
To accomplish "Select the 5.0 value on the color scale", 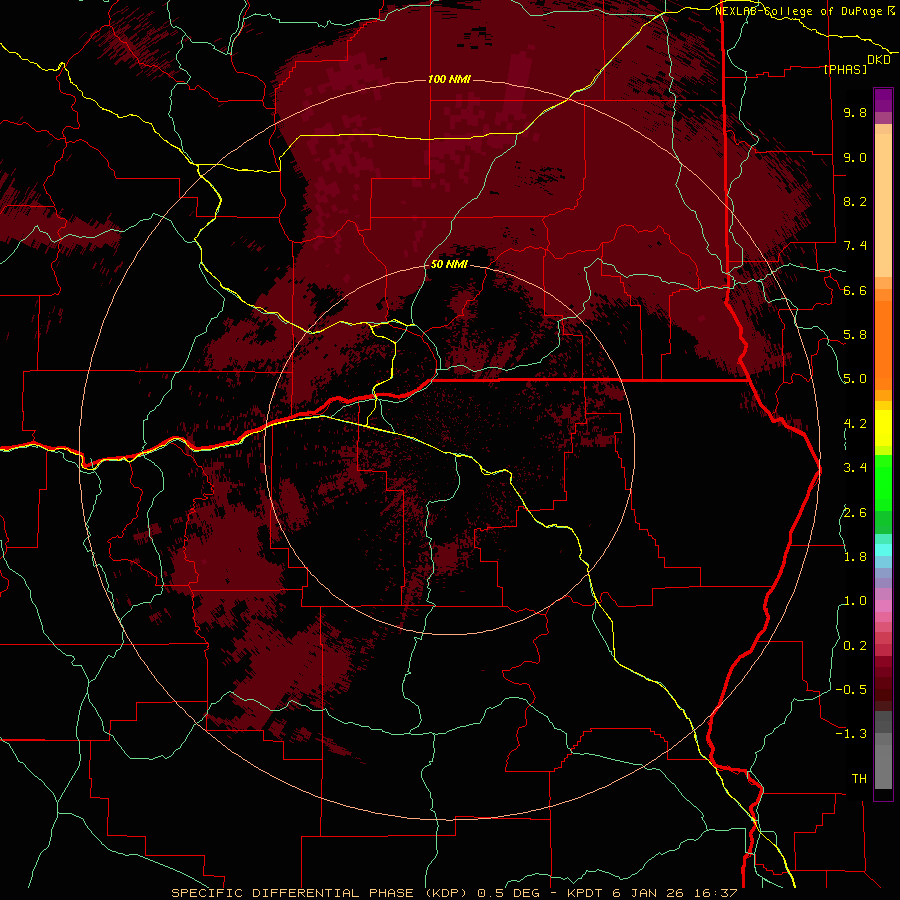I will point(855,379).
